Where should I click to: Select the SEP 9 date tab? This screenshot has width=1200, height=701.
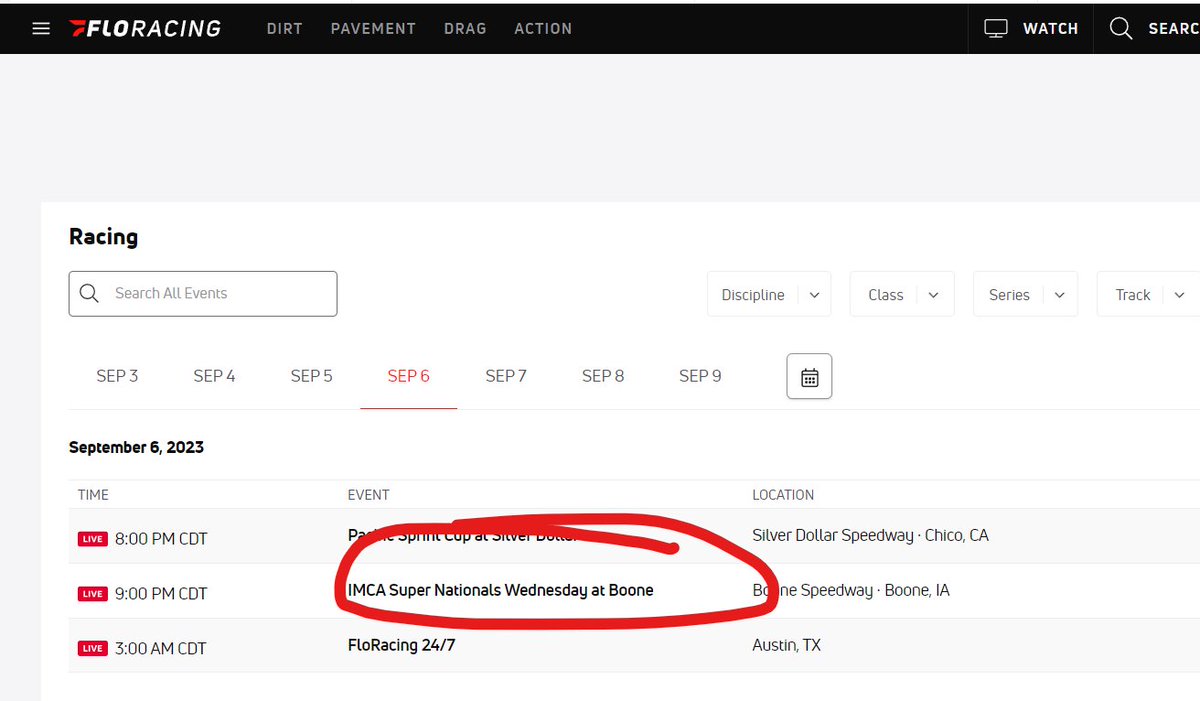pos(700,376)
